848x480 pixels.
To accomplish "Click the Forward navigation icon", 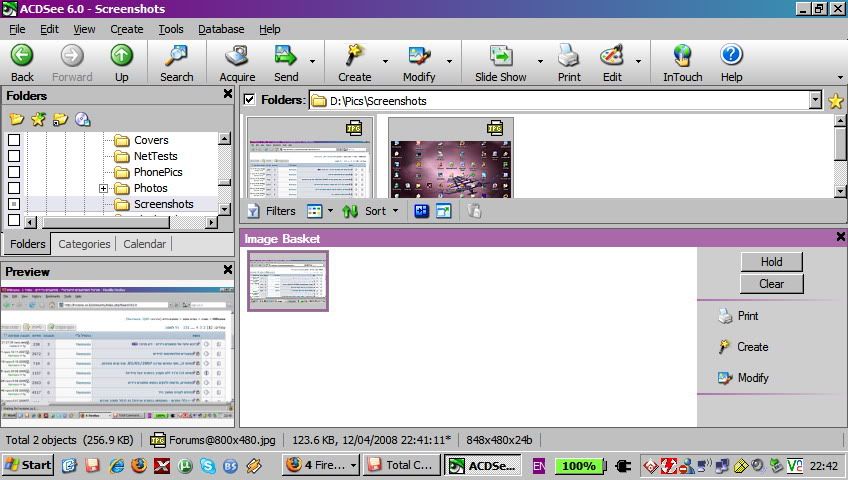I will pos(72,55).
